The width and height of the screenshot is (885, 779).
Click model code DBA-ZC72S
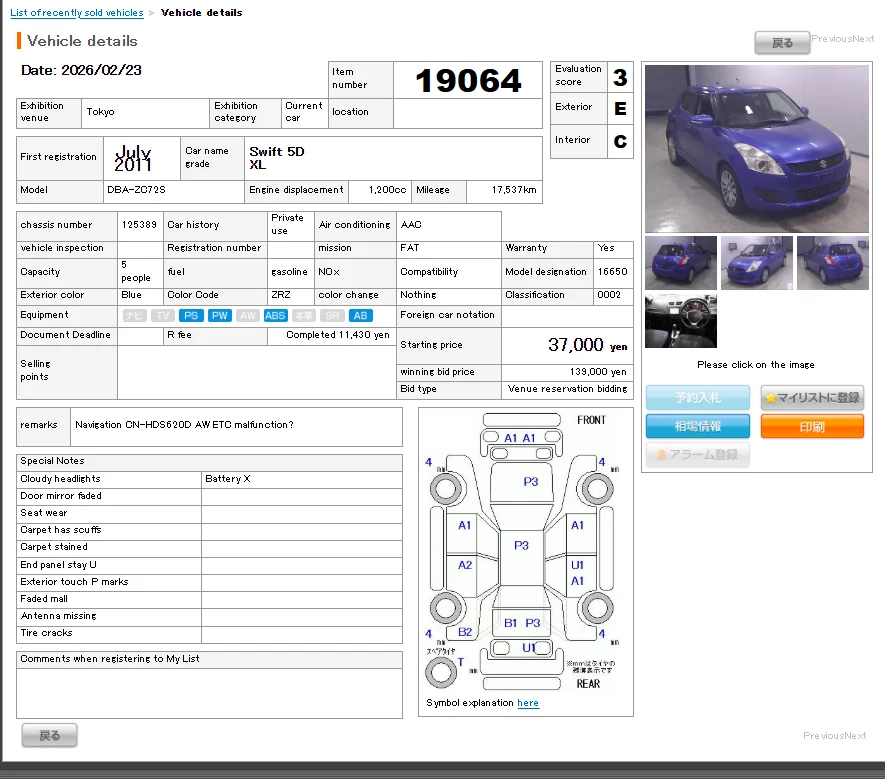136,190
